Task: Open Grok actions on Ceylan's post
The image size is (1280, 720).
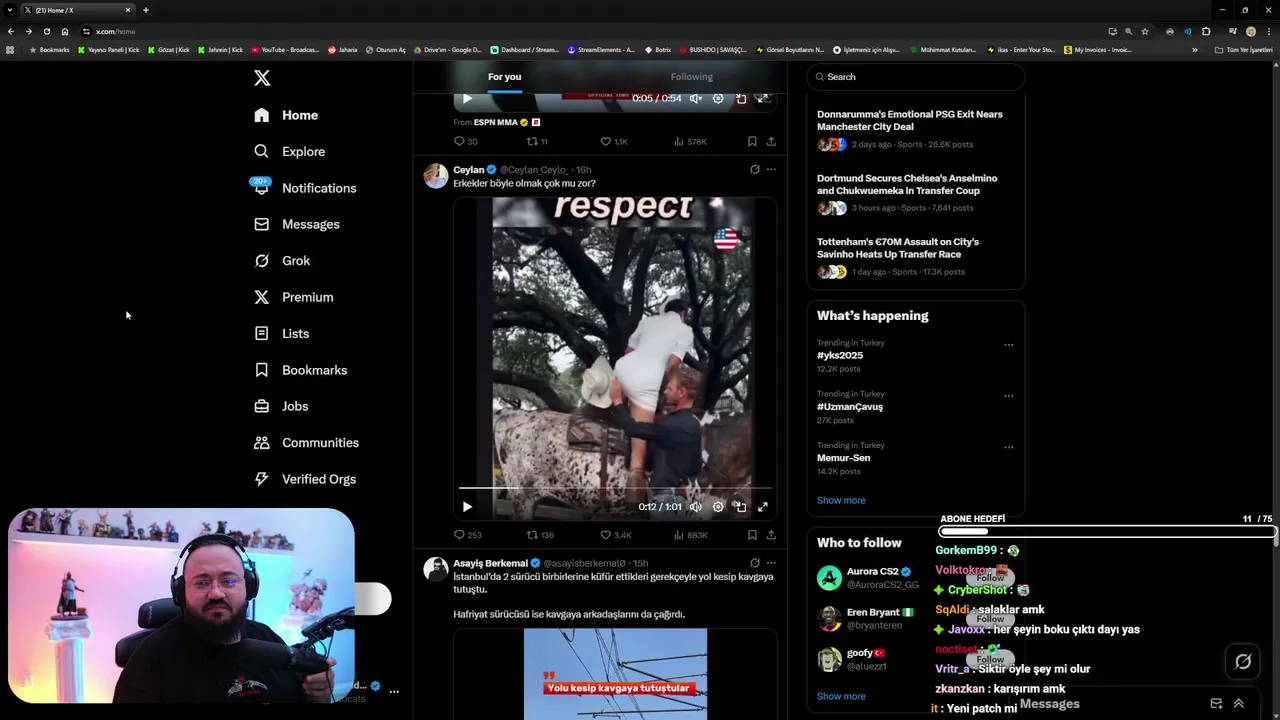Action: click(x=754, y=170)
